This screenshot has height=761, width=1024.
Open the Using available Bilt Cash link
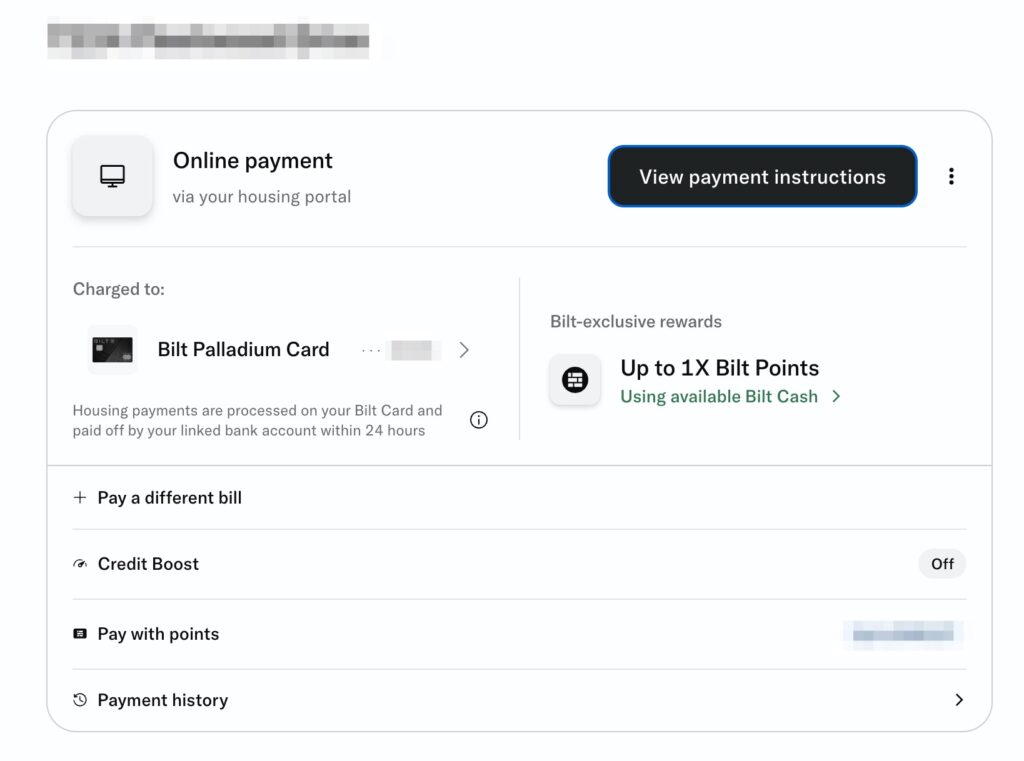click(719, 396)
